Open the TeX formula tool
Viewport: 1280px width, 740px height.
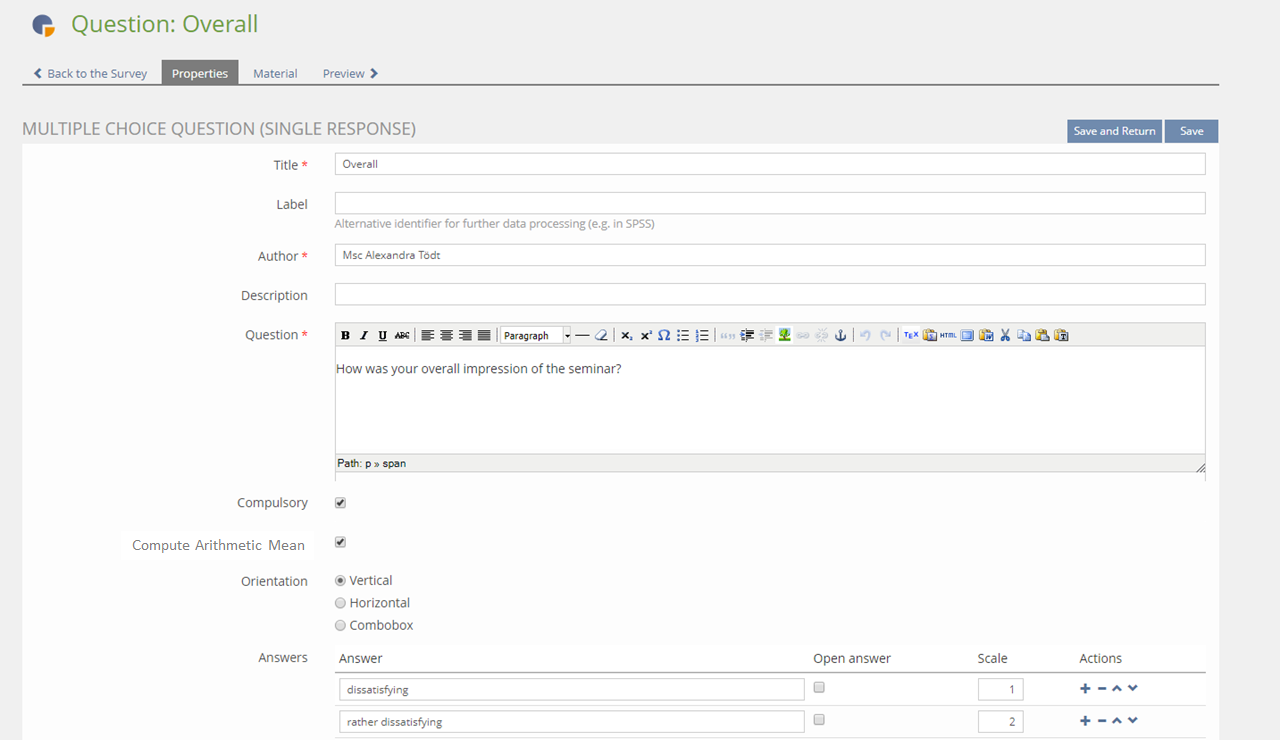click(910, 336)
